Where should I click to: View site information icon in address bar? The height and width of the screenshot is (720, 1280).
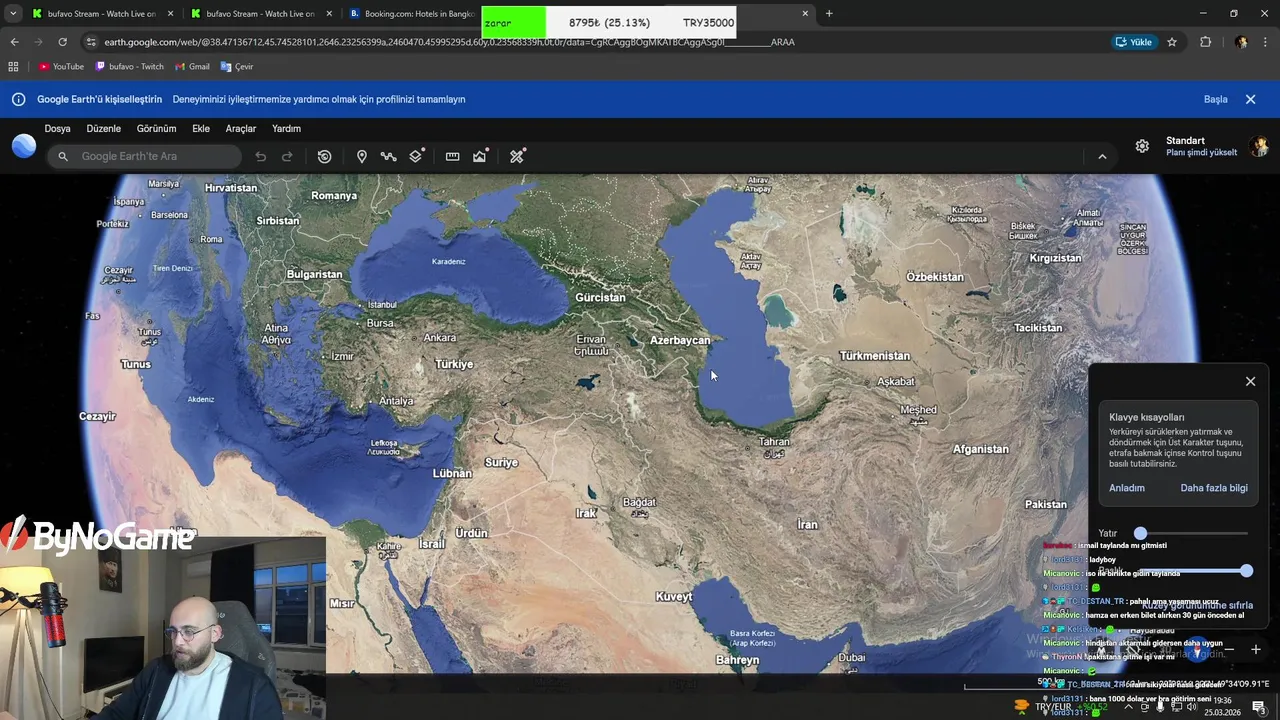91,42
